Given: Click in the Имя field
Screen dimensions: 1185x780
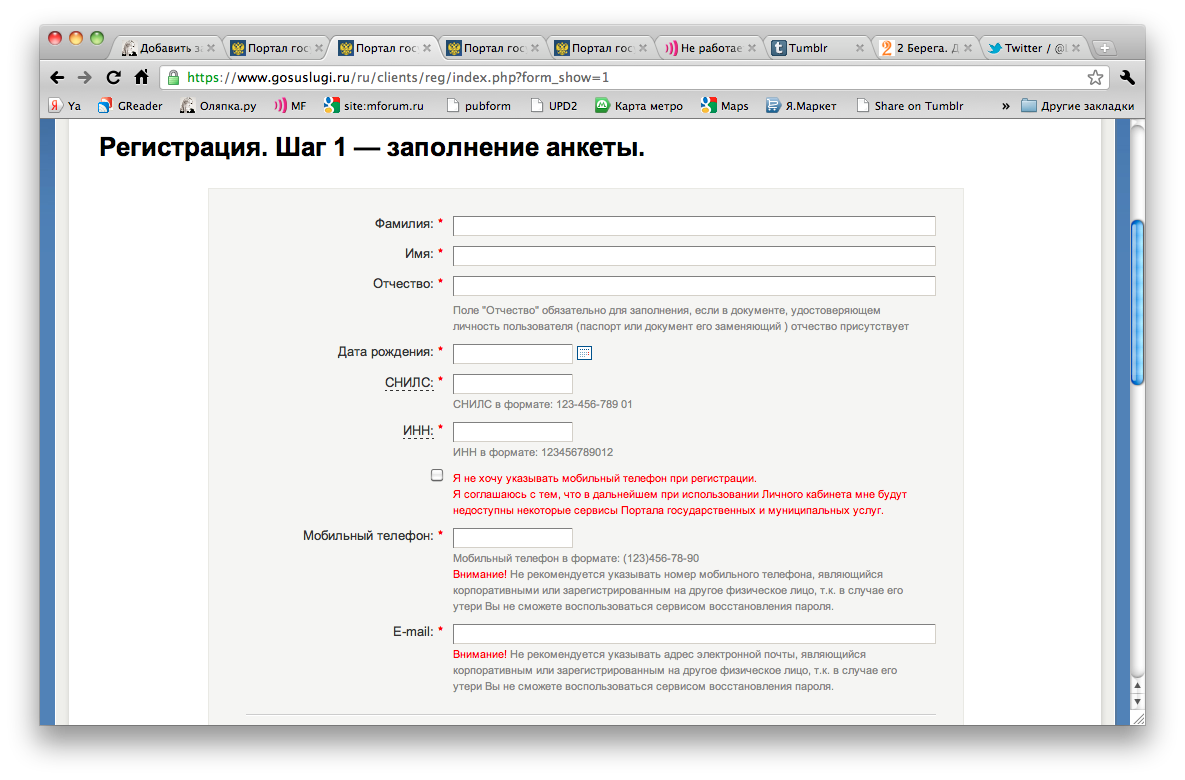Looking at the screenshot, I should point(694,256).
